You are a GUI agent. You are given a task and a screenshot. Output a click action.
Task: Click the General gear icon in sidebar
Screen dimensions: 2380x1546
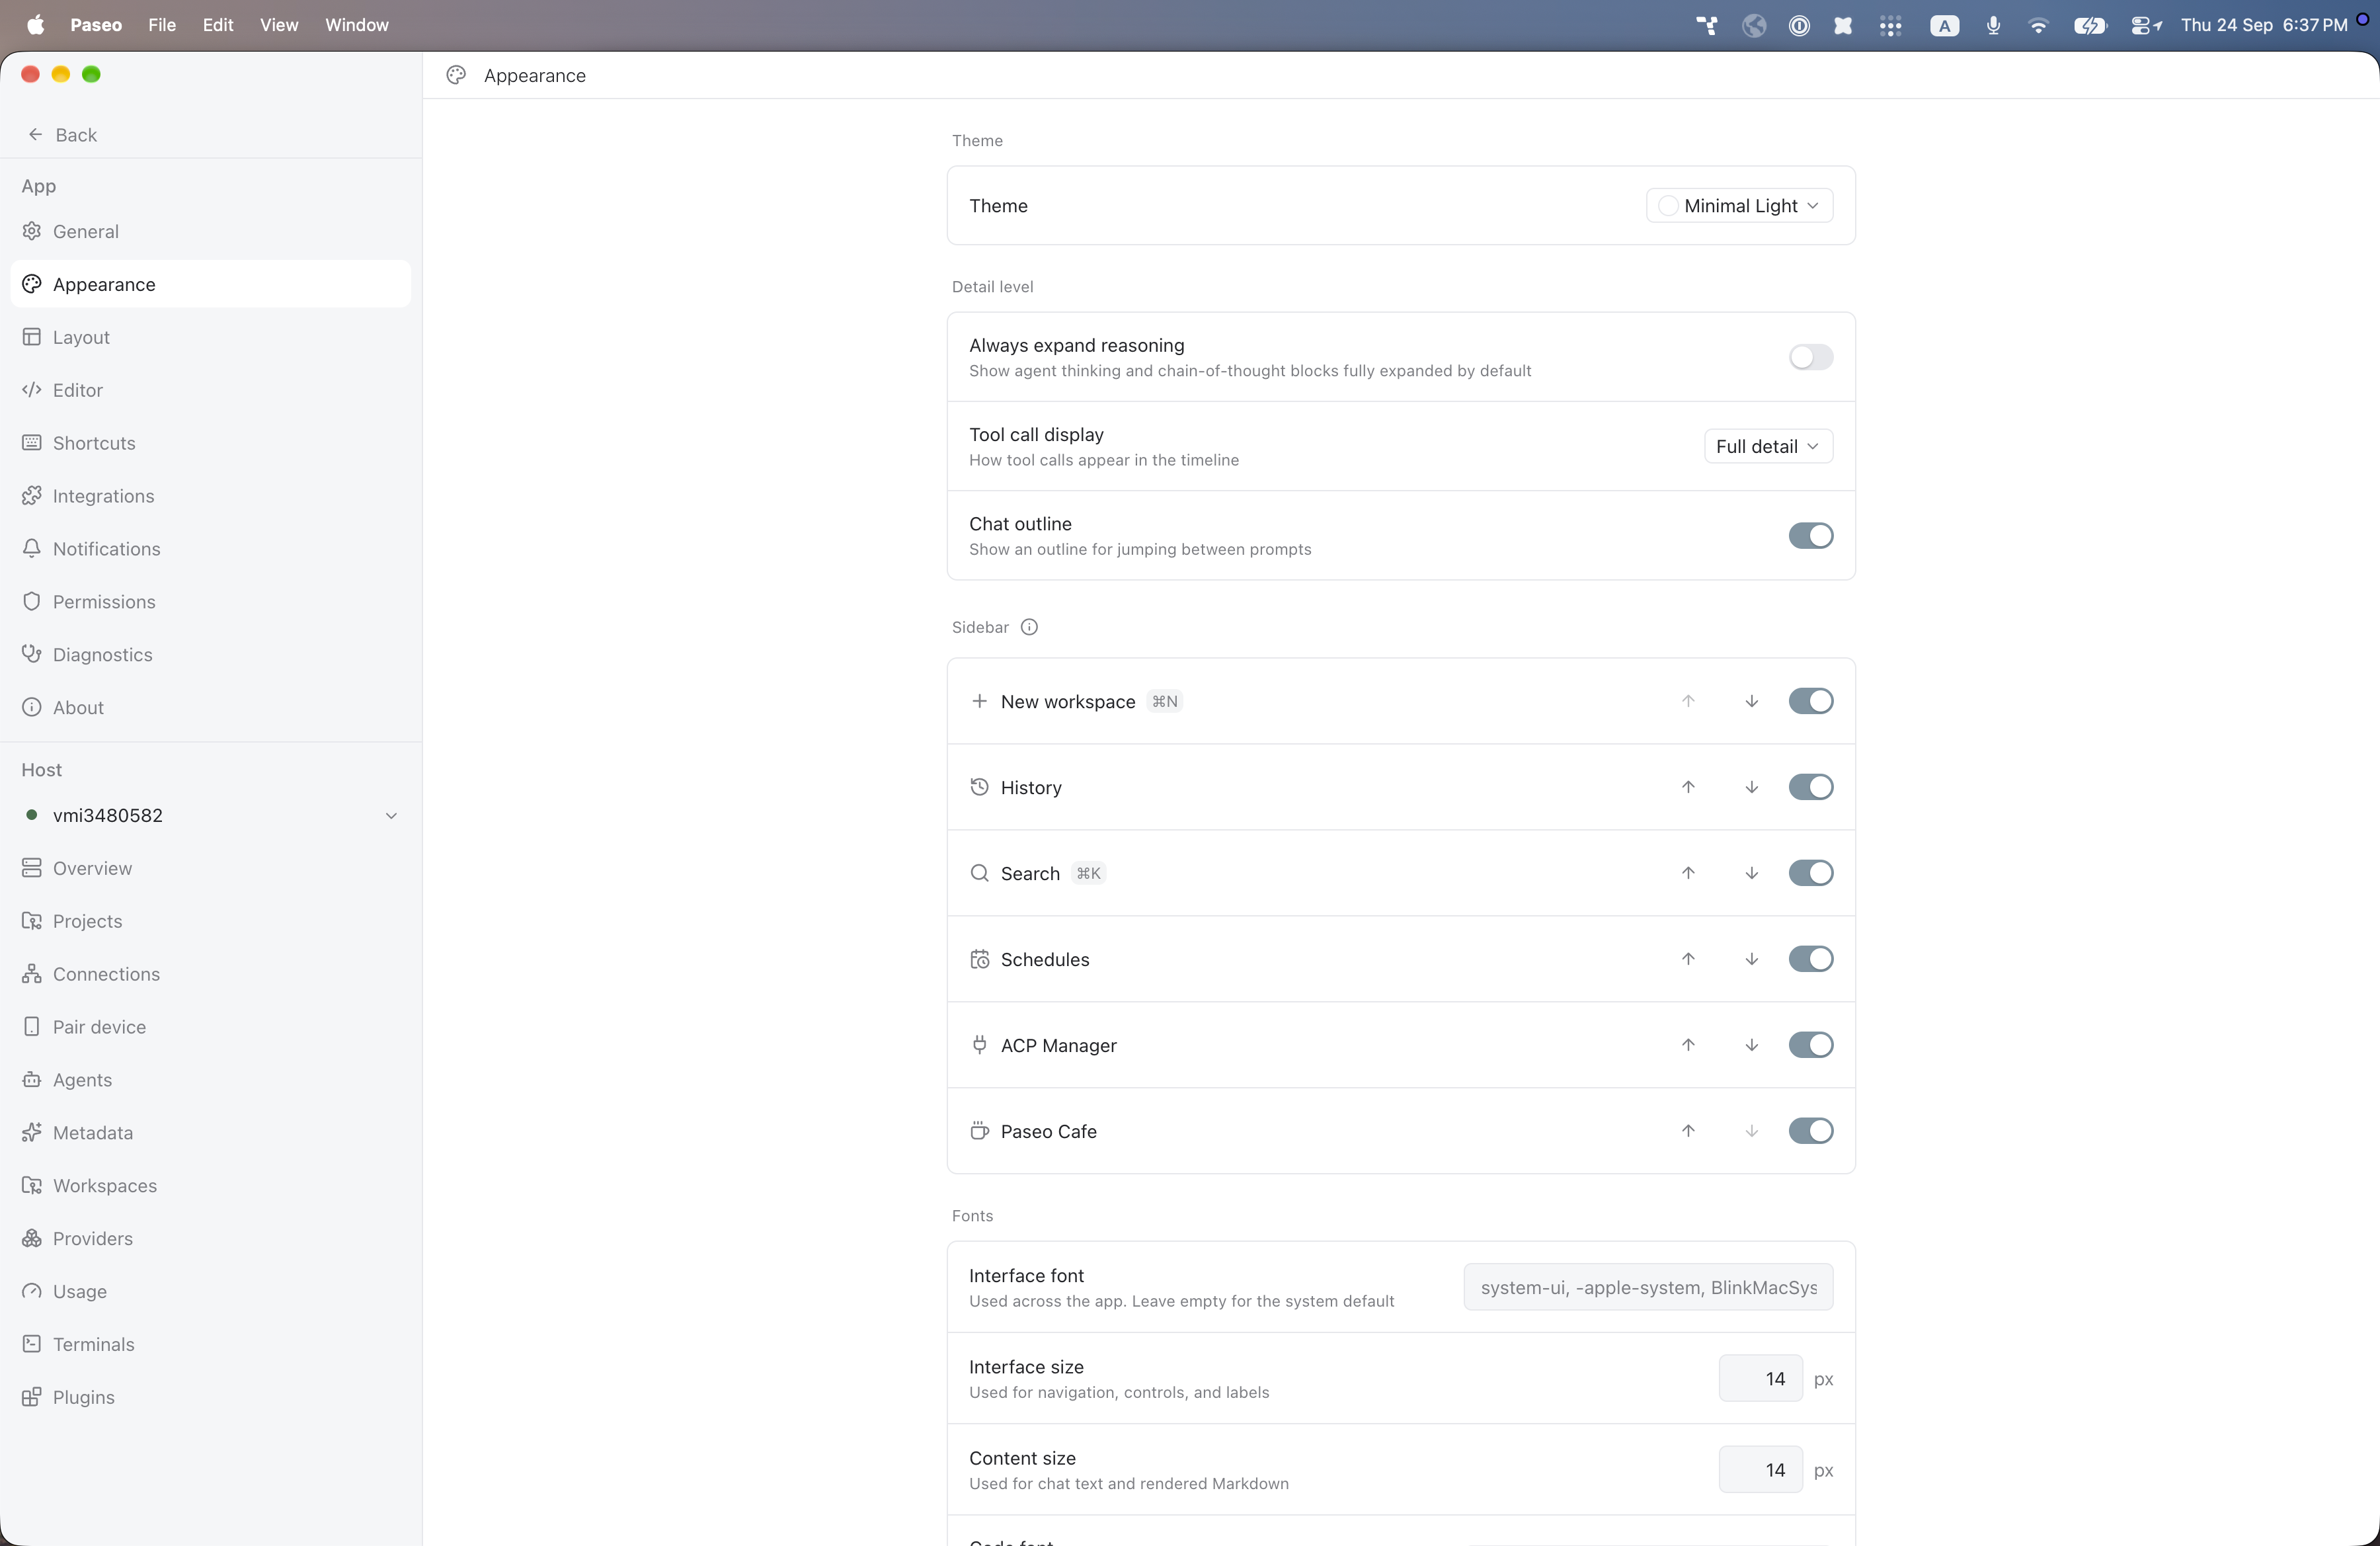coord(32,231)
